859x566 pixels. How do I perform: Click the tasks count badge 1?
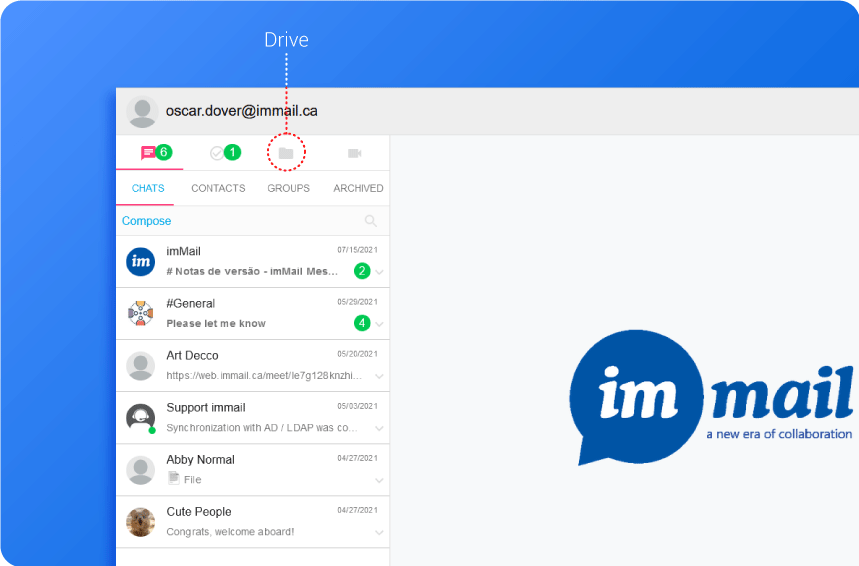[x=232, y=152]
